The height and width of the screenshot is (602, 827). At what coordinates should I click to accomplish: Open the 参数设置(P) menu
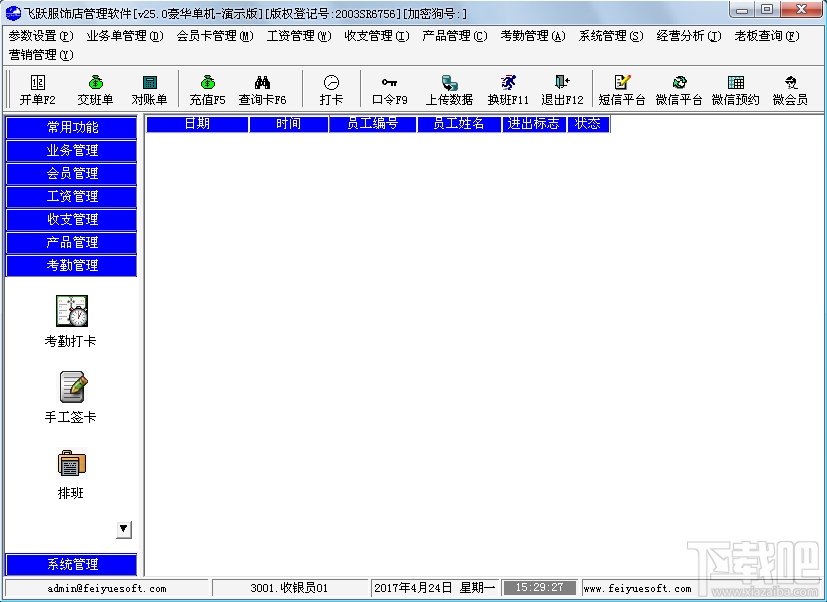(x=41, y=36)
